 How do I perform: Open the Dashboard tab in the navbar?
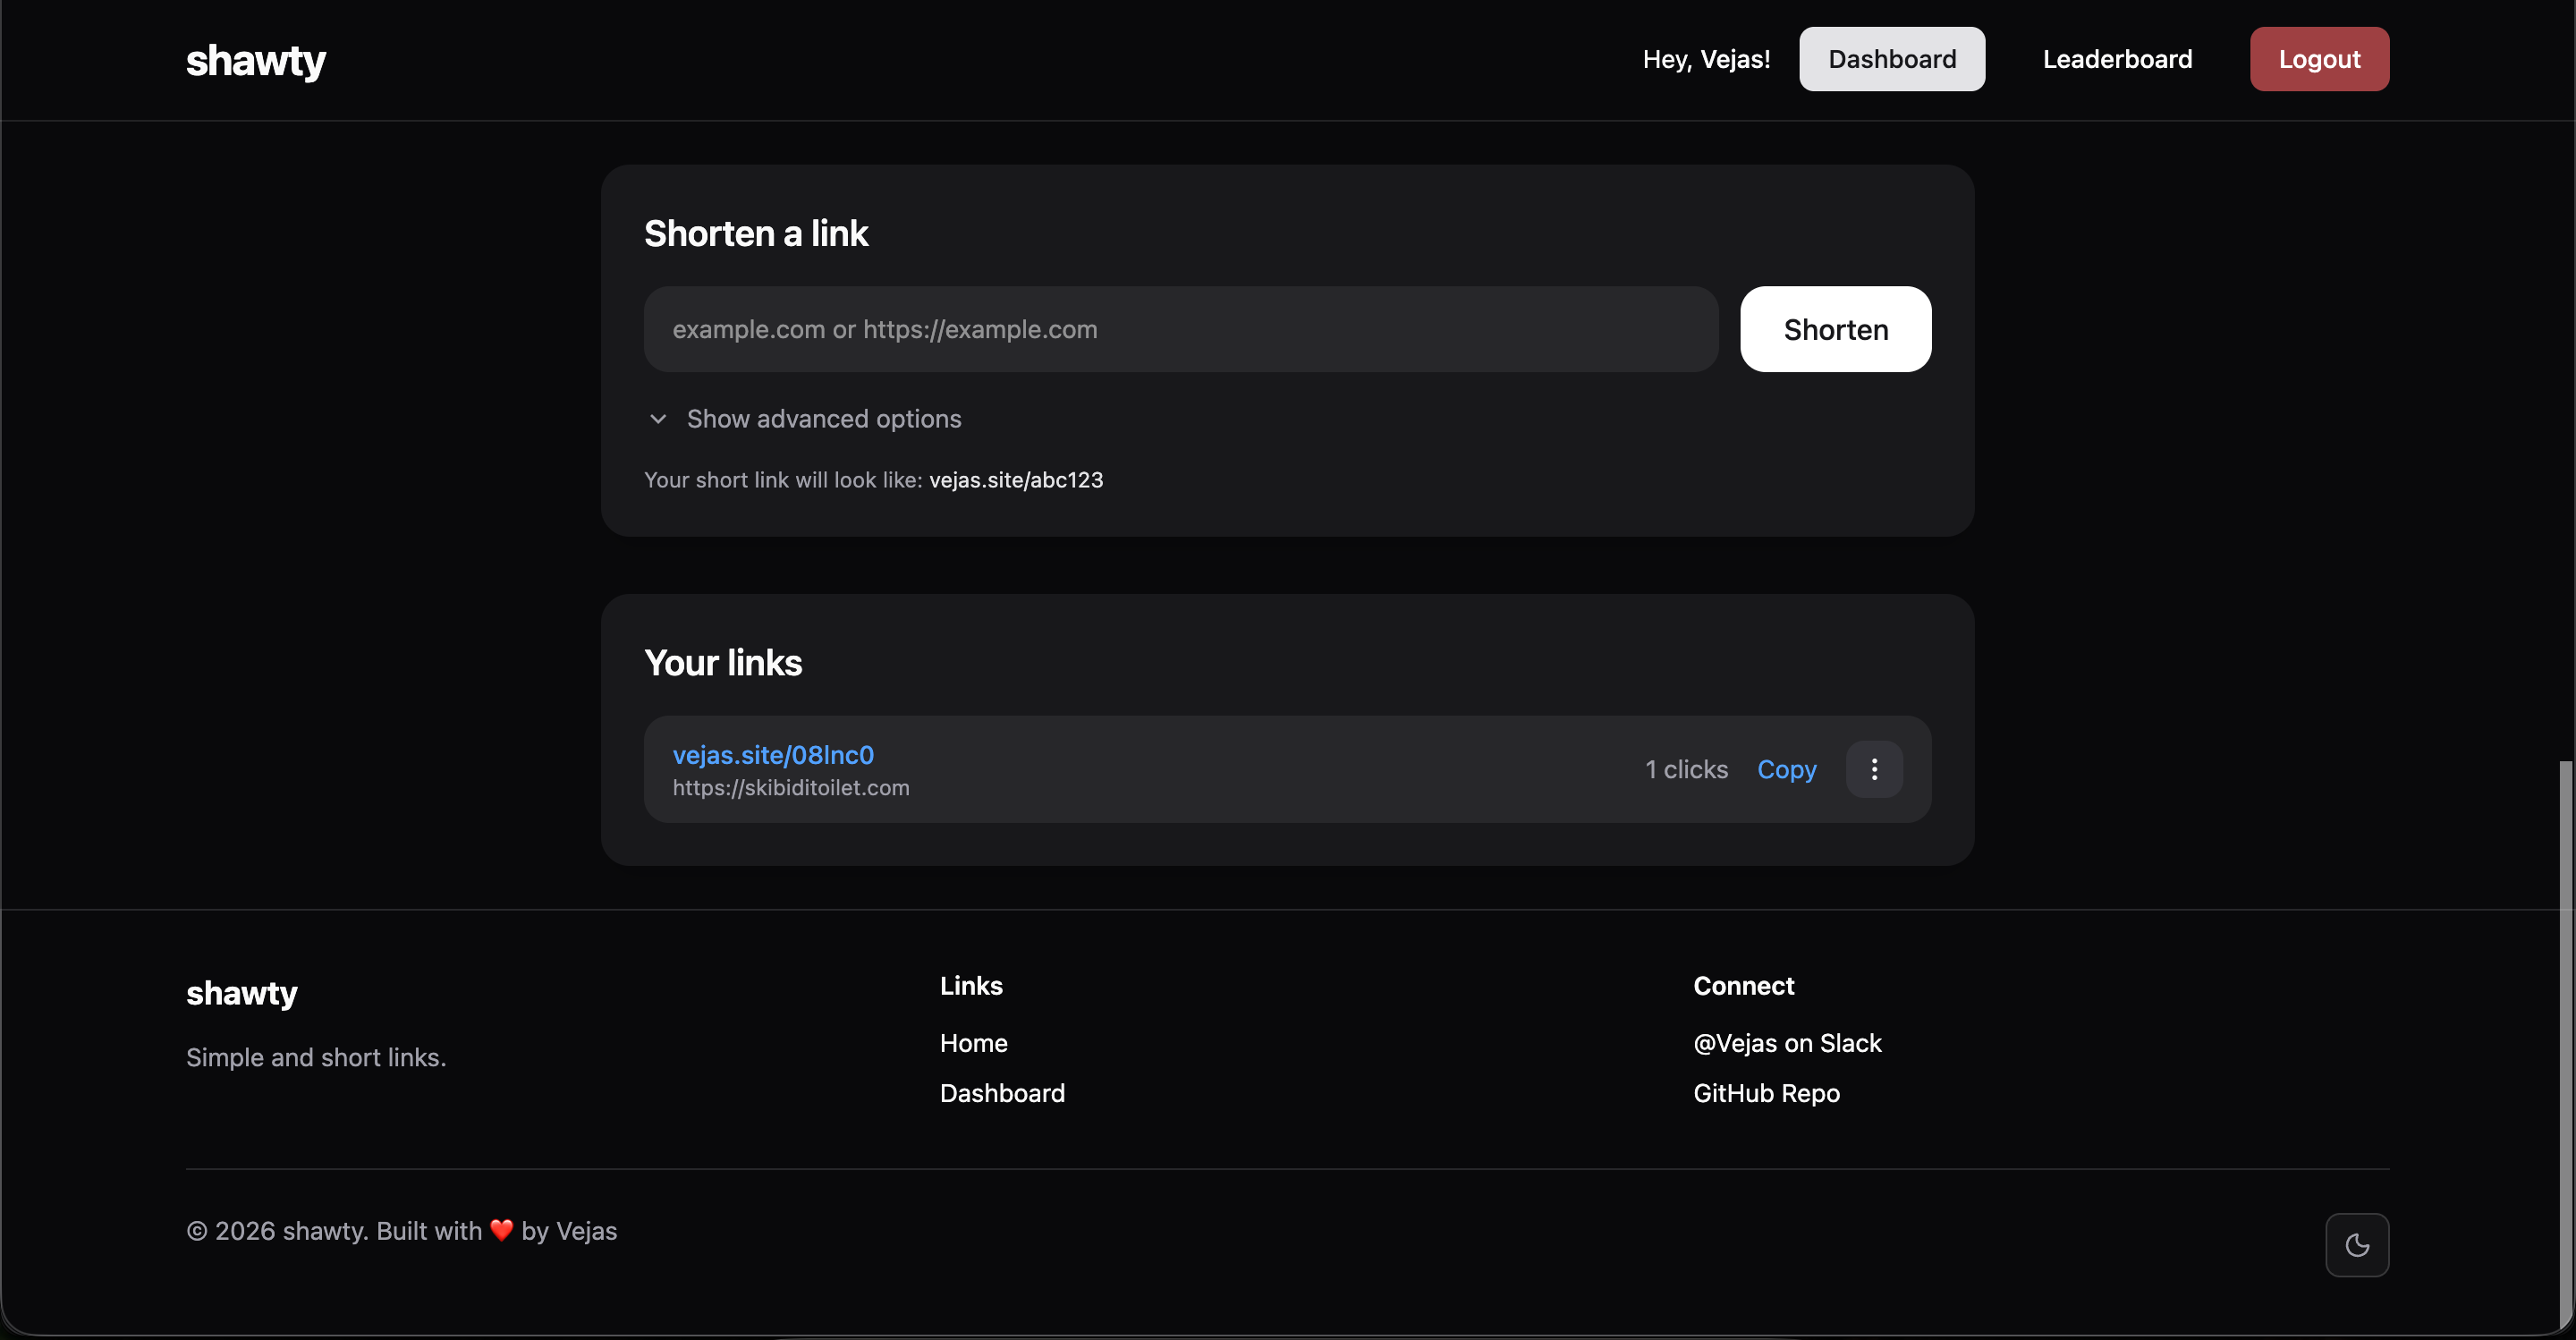[1891, 59]
